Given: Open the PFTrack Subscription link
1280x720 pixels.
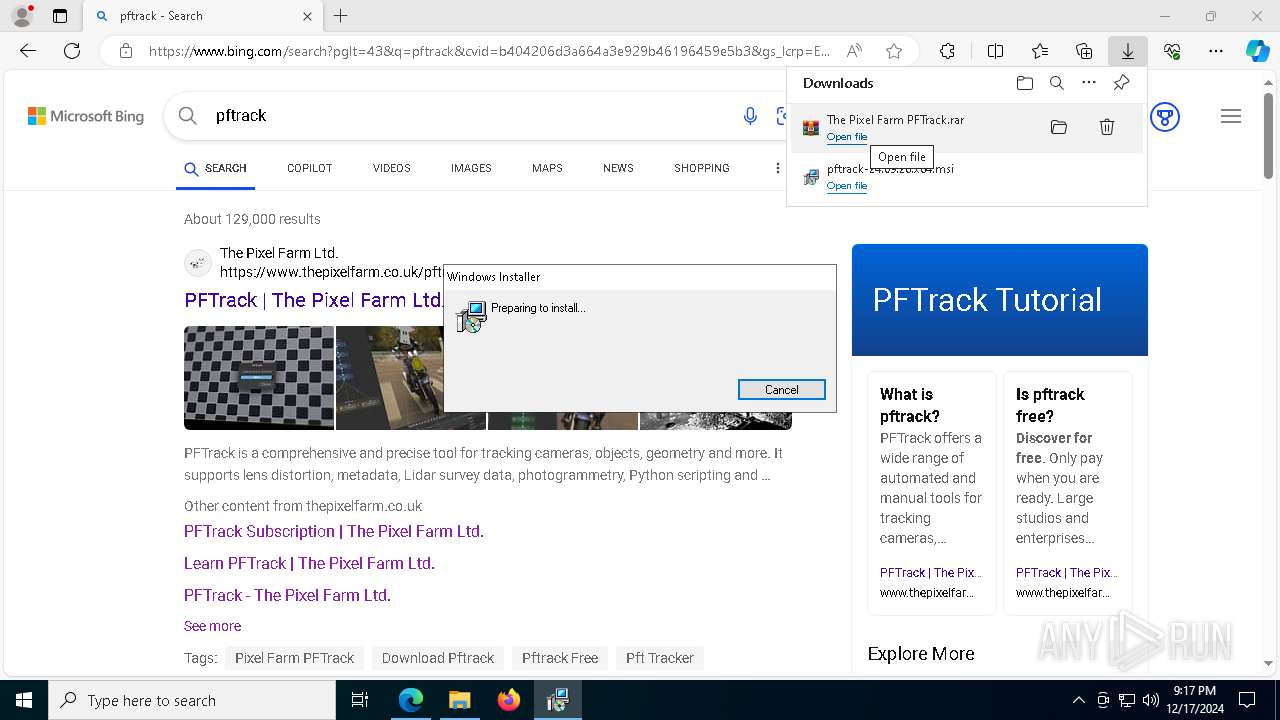Looking at the screenshot, I should (334, 531).
